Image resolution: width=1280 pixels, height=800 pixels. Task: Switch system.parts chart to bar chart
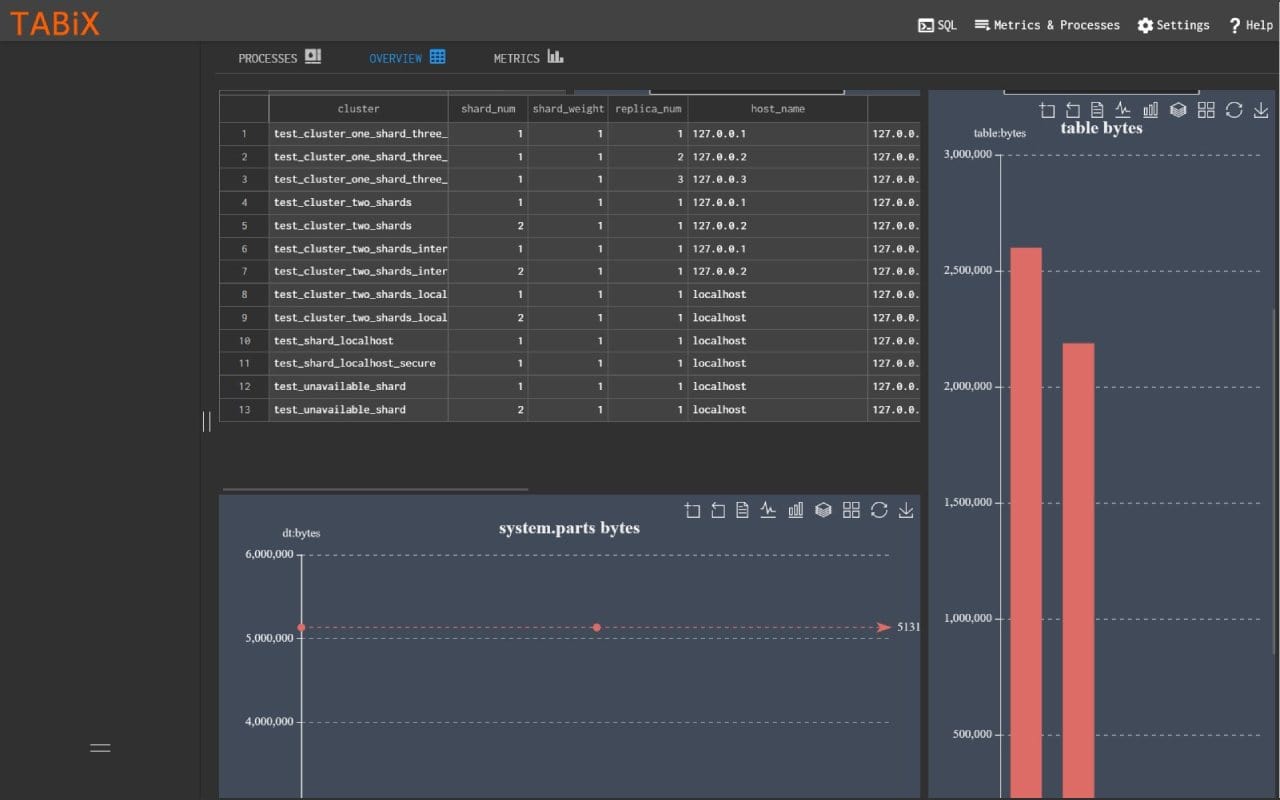tap(795, 510)
